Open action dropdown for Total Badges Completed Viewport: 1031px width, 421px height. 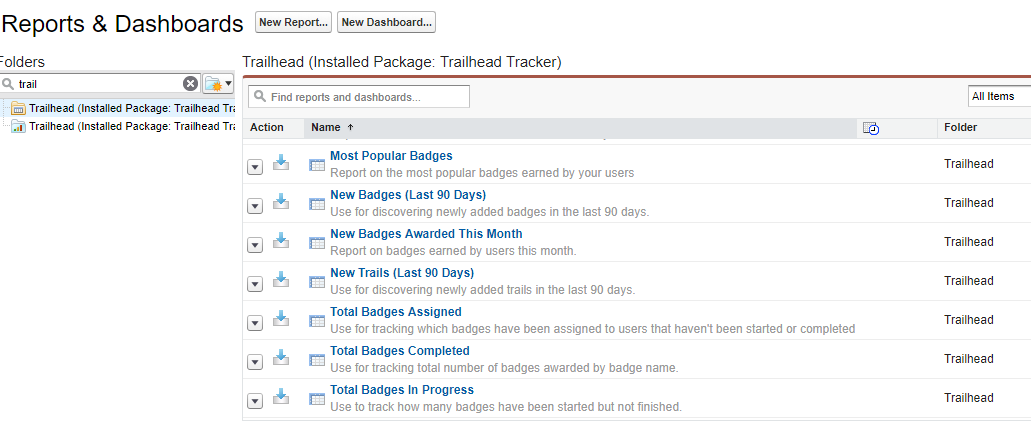[255, 361]
